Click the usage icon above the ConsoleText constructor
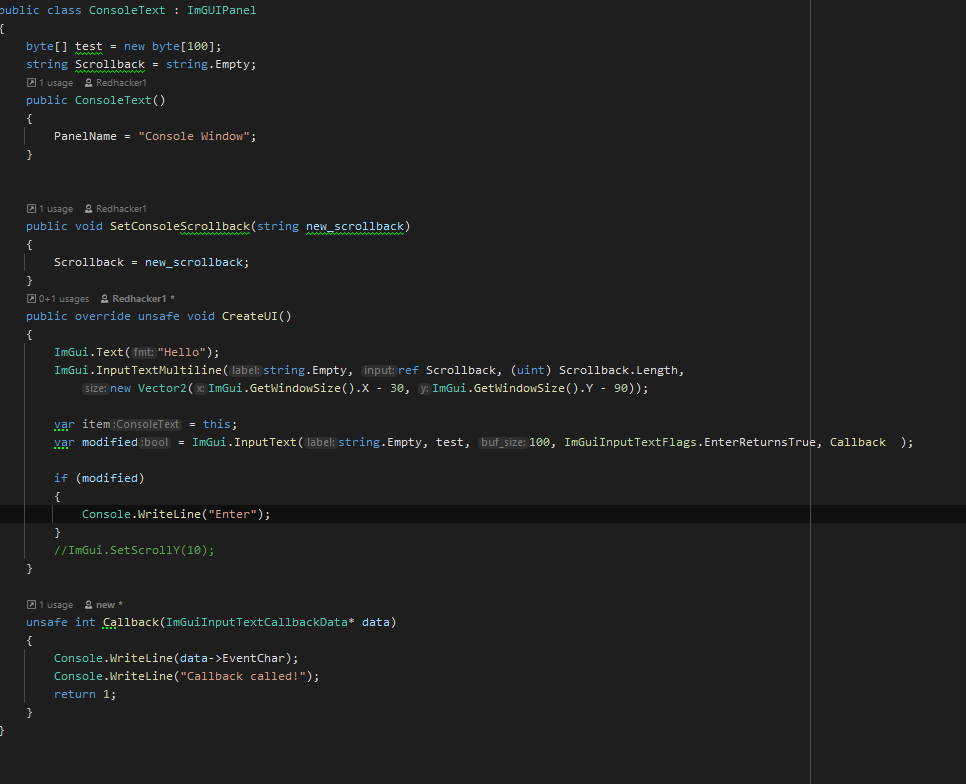The width and height of the screenshot is (966, 784). 31,83
